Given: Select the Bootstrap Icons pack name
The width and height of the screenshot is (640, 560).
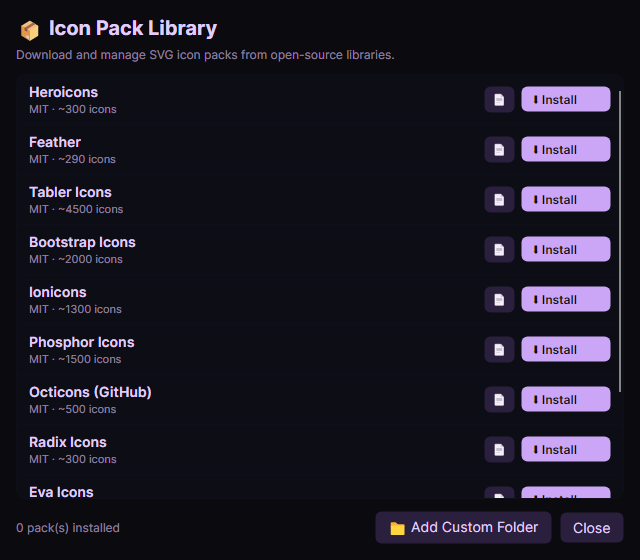Looking at the screenshot, I should [x=82, y=242].
